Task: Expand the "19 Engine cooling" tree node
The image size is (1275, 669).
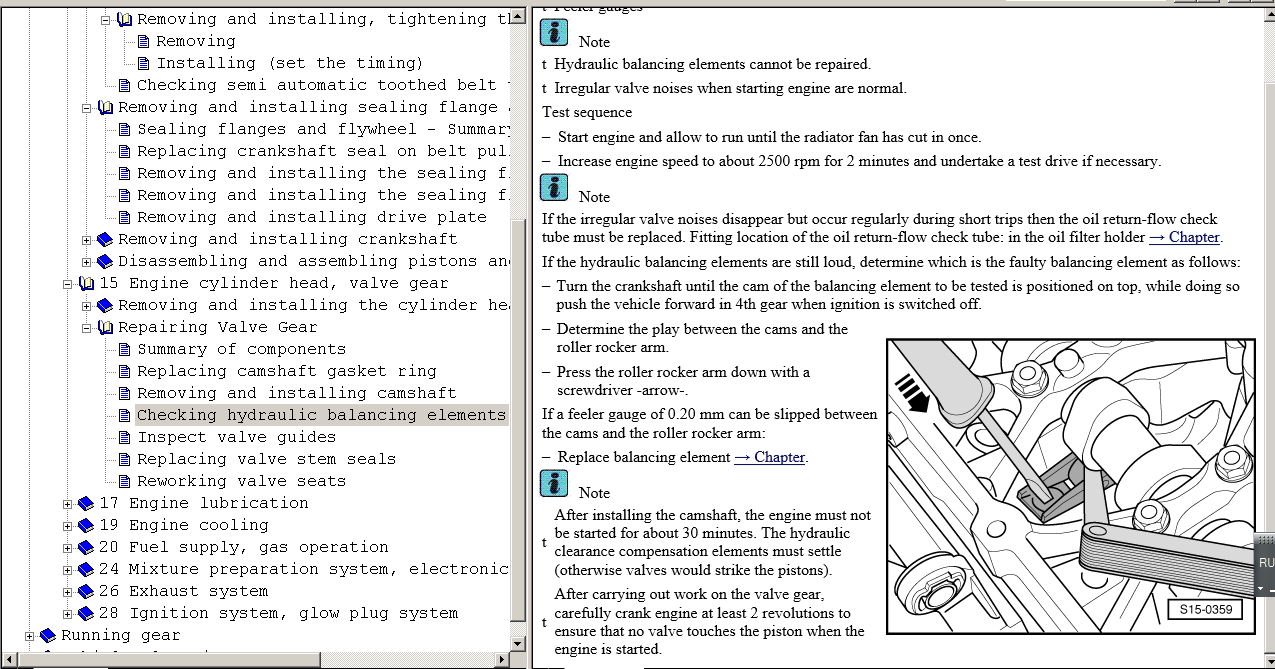Action: [x=67, y=526]
